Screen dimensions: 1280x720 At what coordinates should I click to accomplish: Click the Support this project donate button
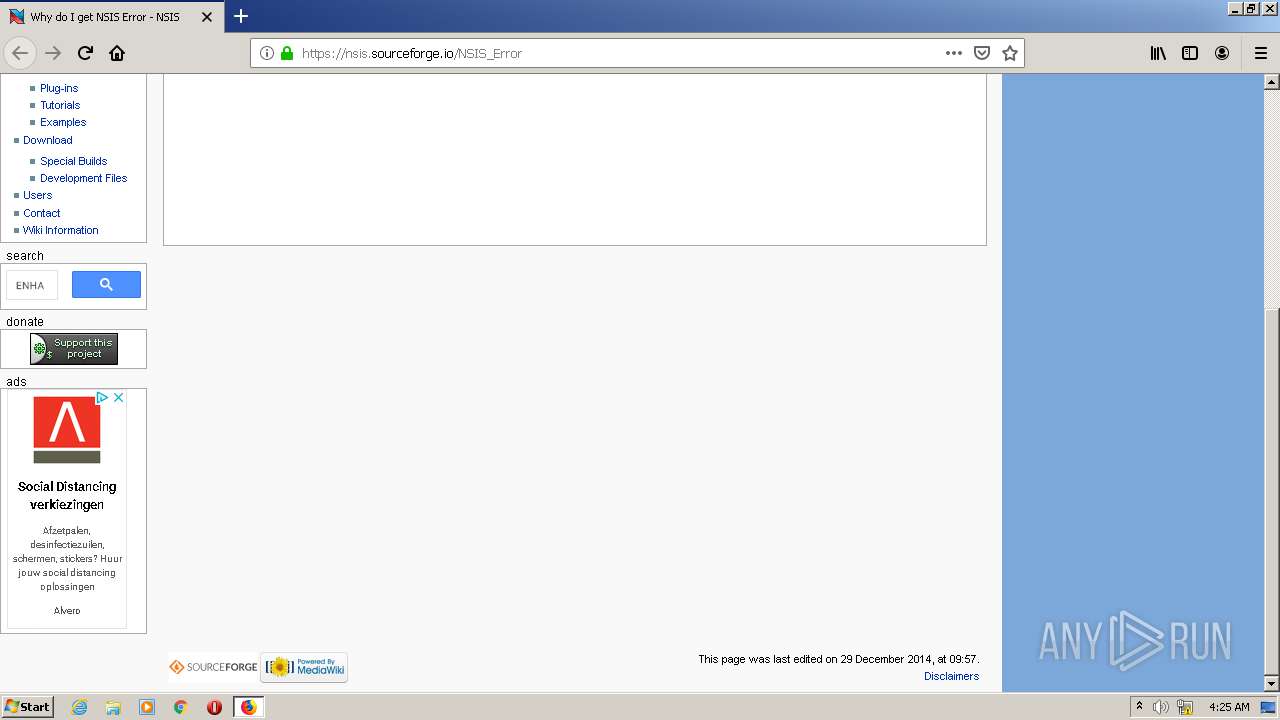(74, 349)
